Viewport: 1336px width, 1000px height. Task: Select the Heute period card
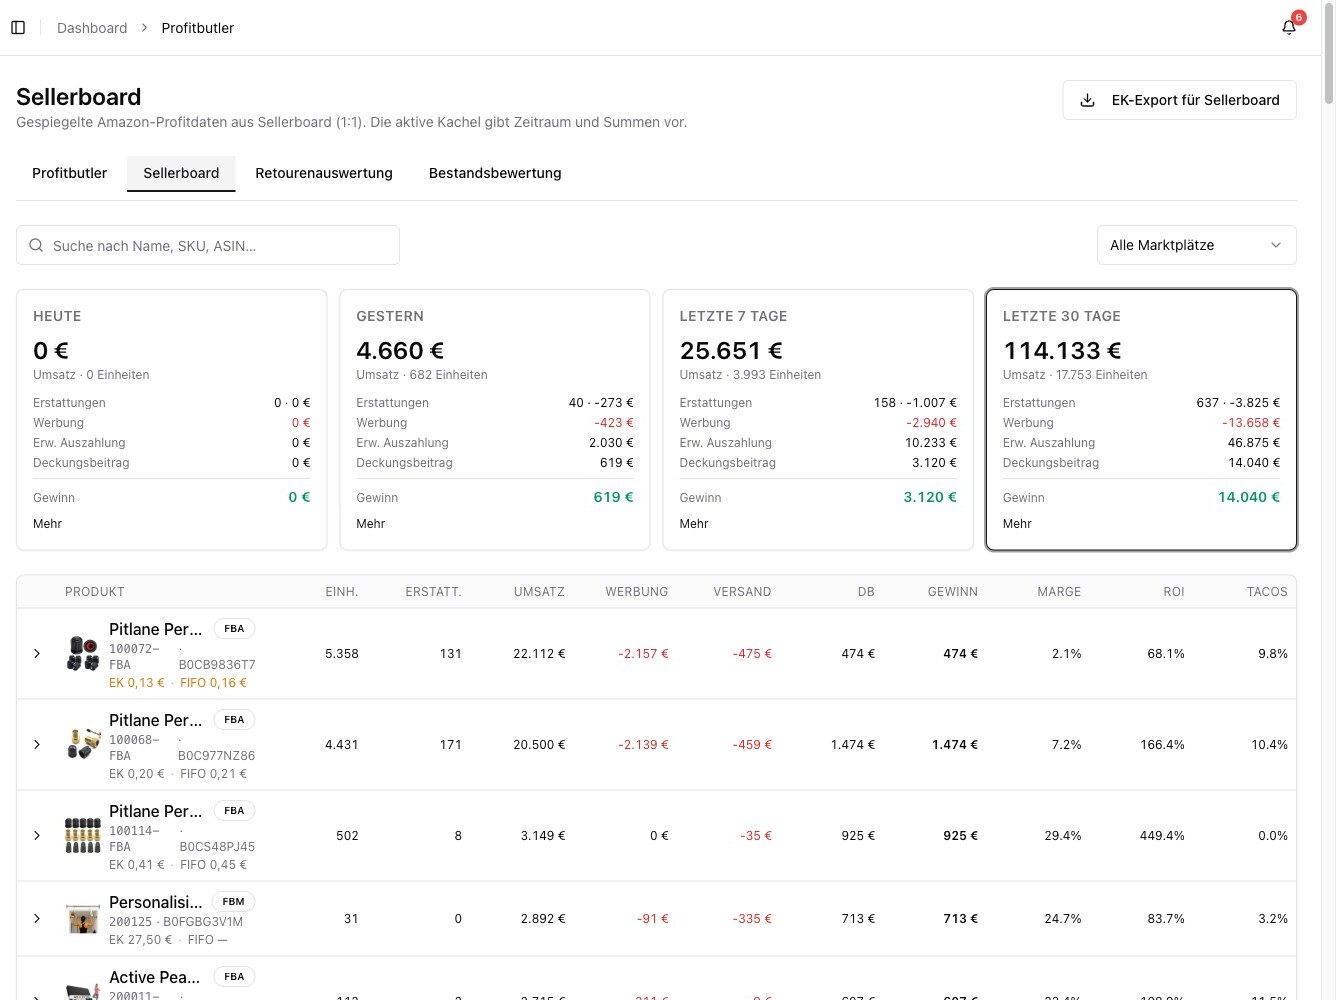pos(171,420)
